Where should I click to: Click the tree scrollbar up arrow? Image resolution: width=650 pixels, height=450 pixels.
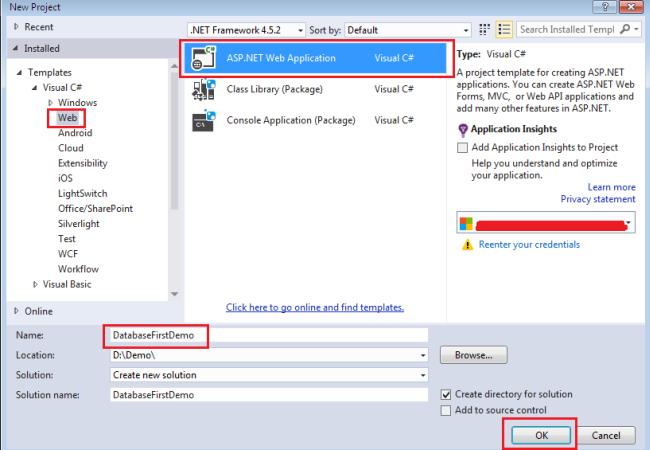coord(175,66)
